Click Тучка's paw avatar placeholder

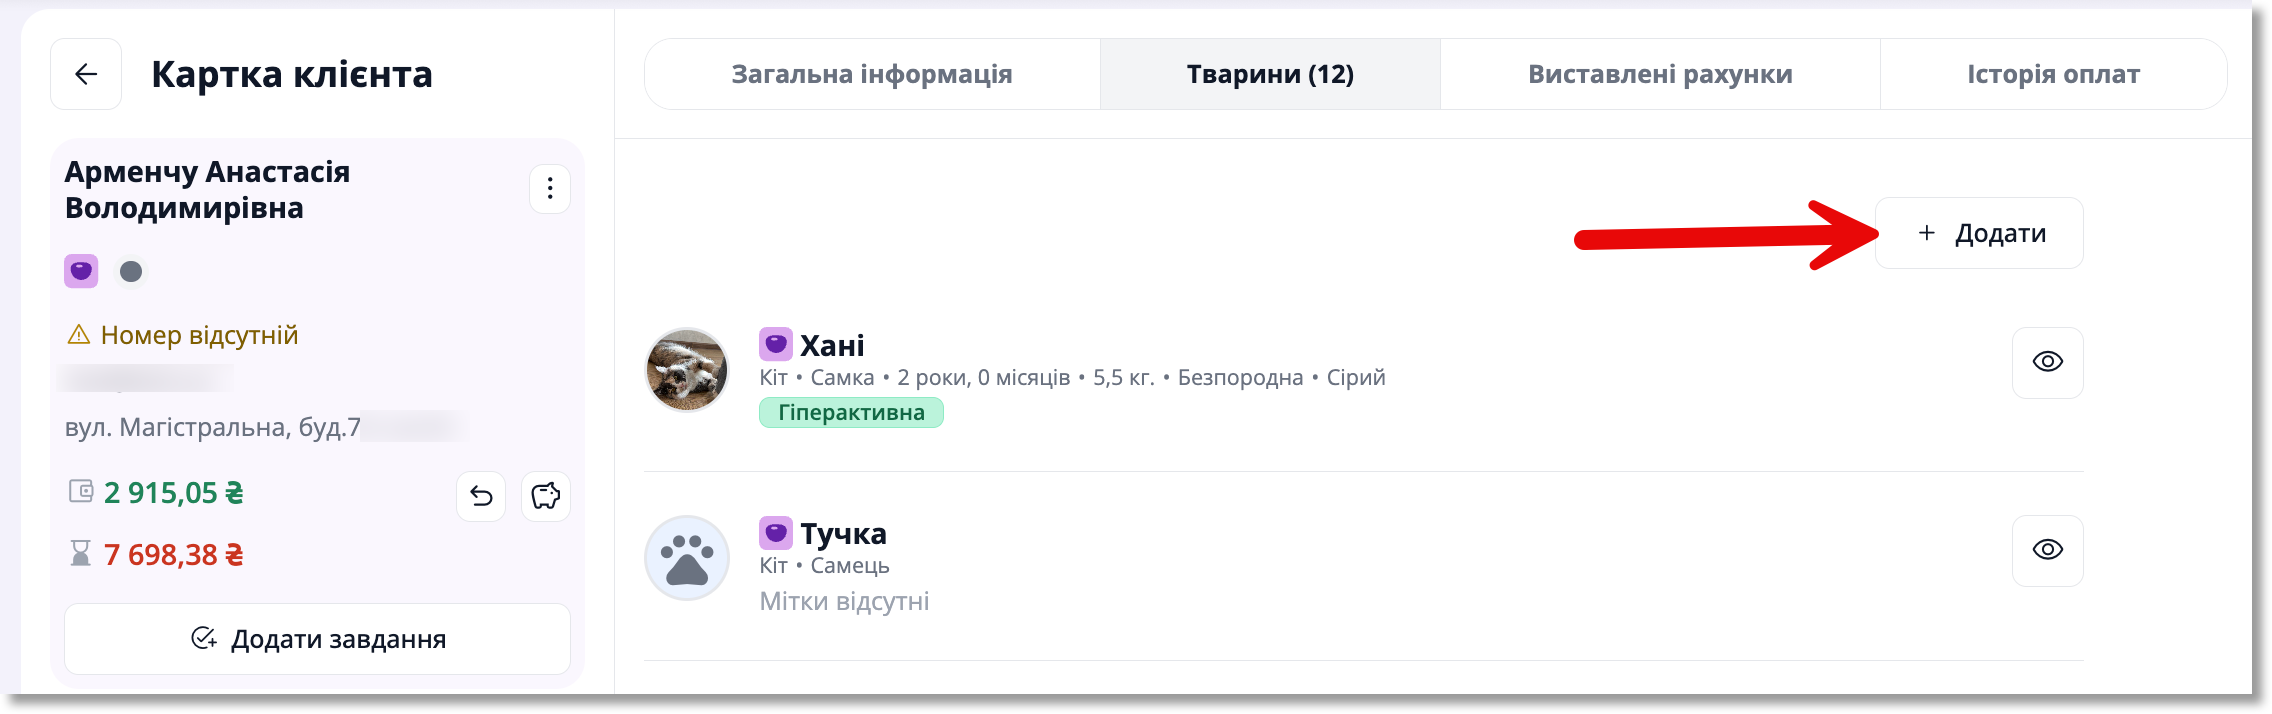tap(687, 558)
